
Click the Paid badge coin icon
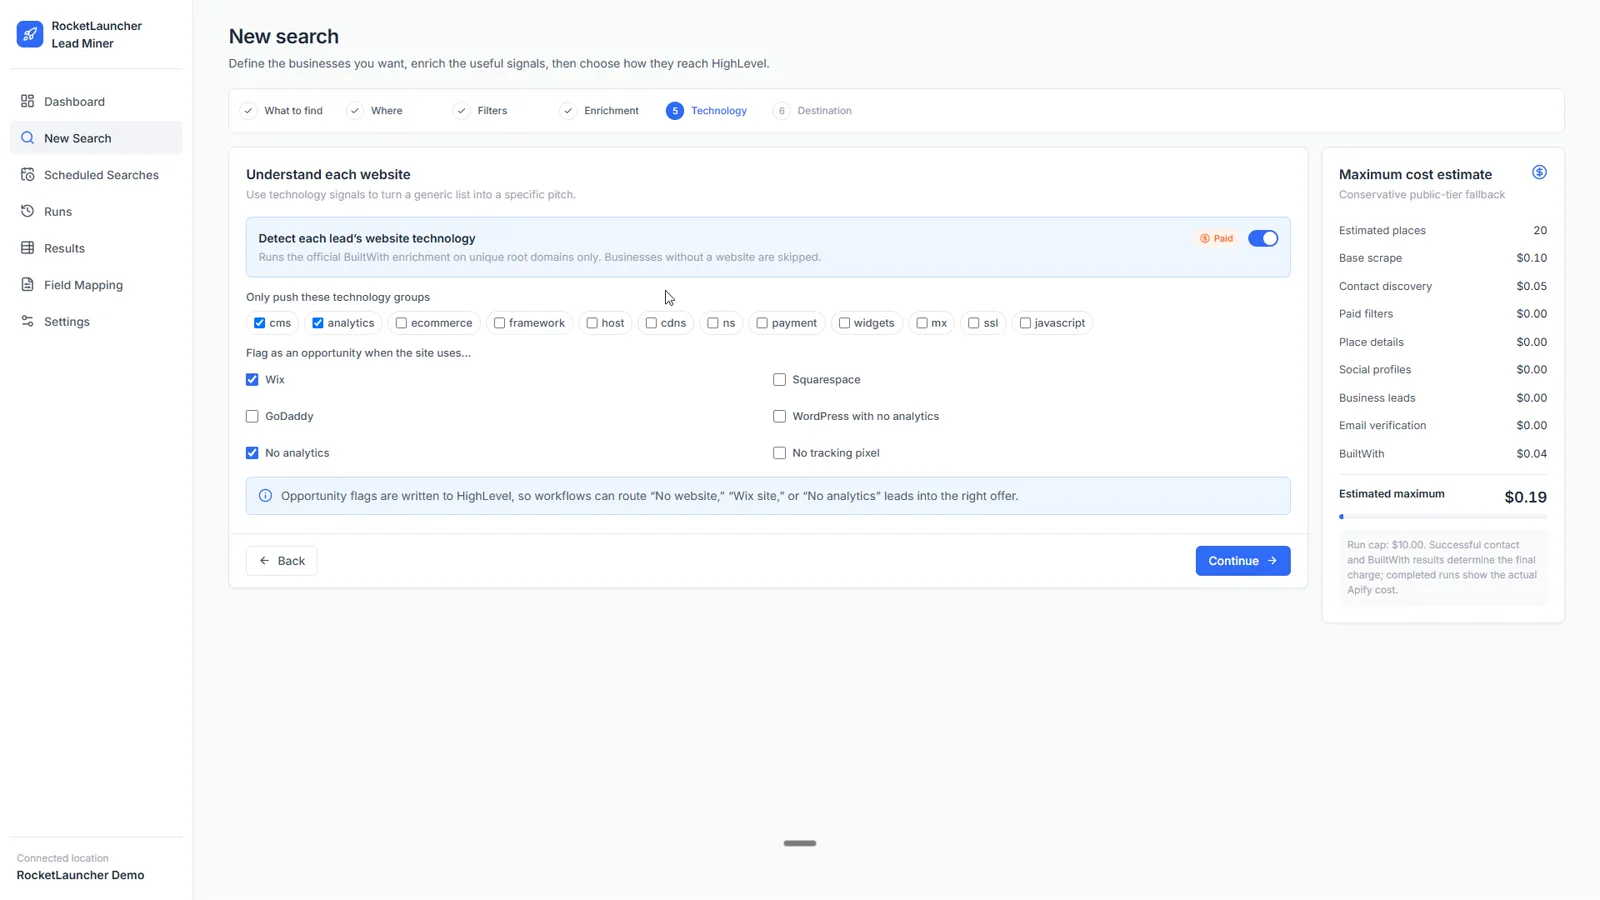[x=1205, y=238]
